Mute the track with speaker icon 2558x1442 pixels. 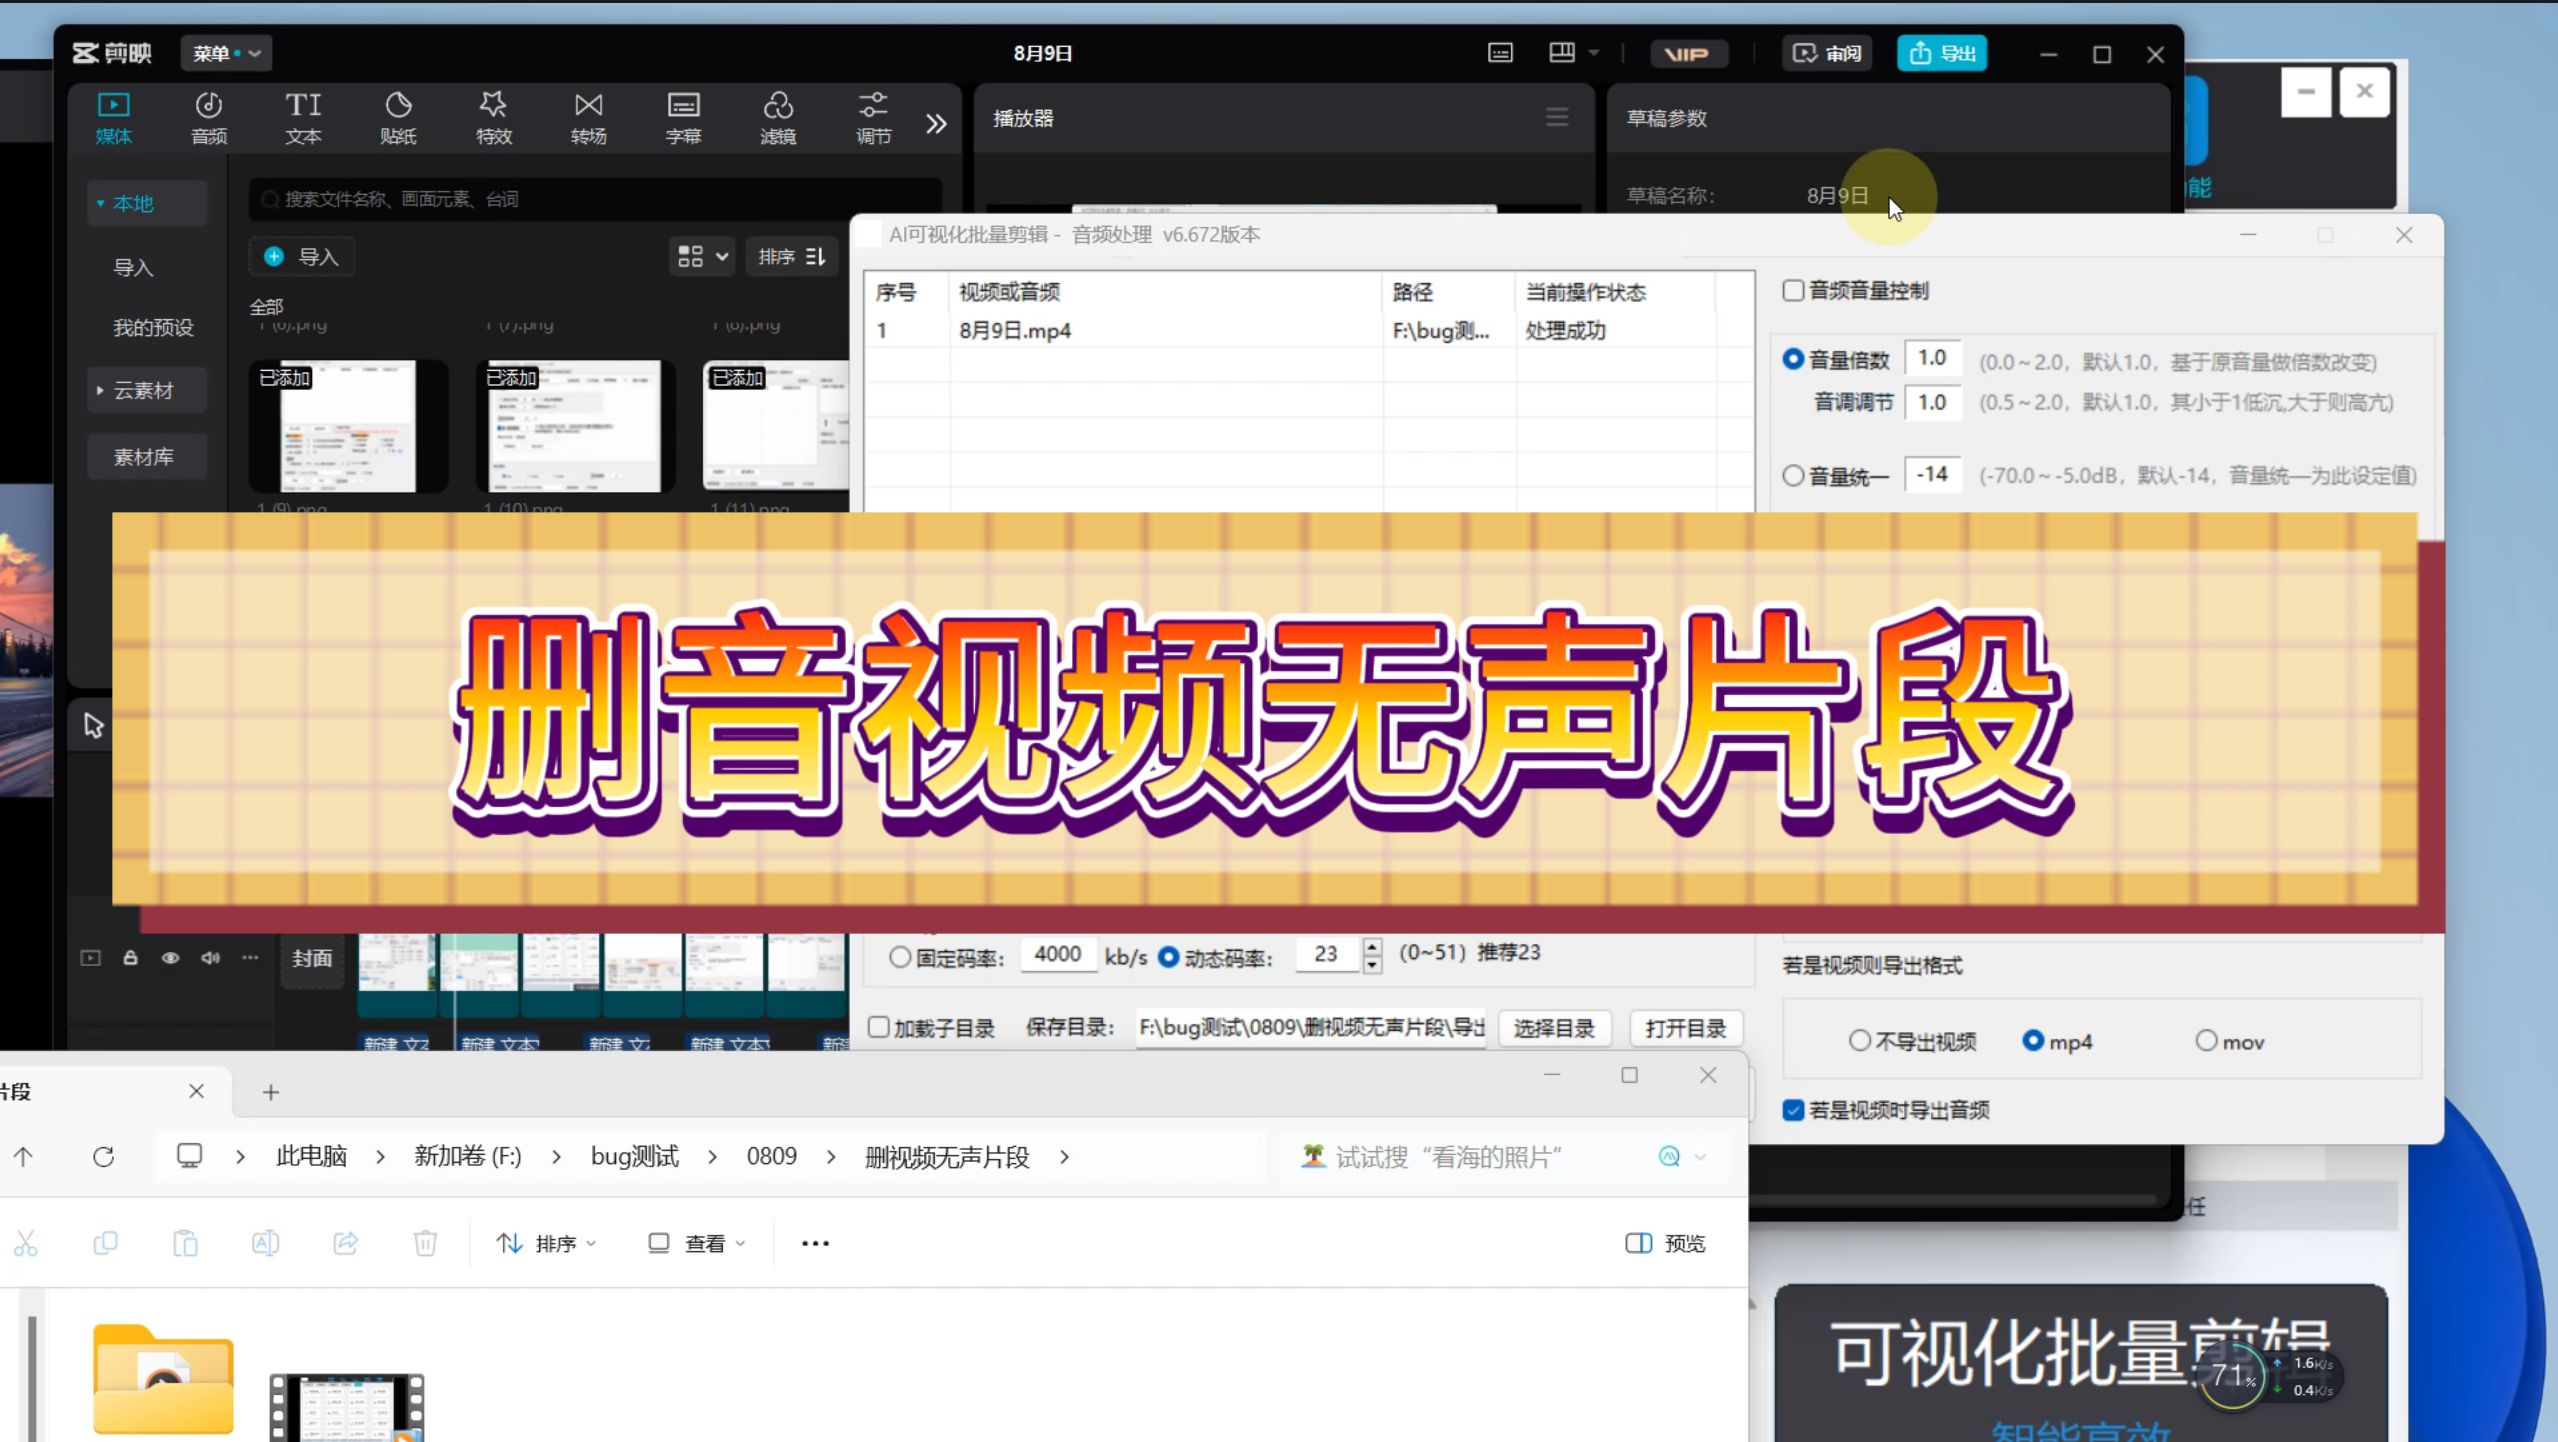[x=210, y=958]
